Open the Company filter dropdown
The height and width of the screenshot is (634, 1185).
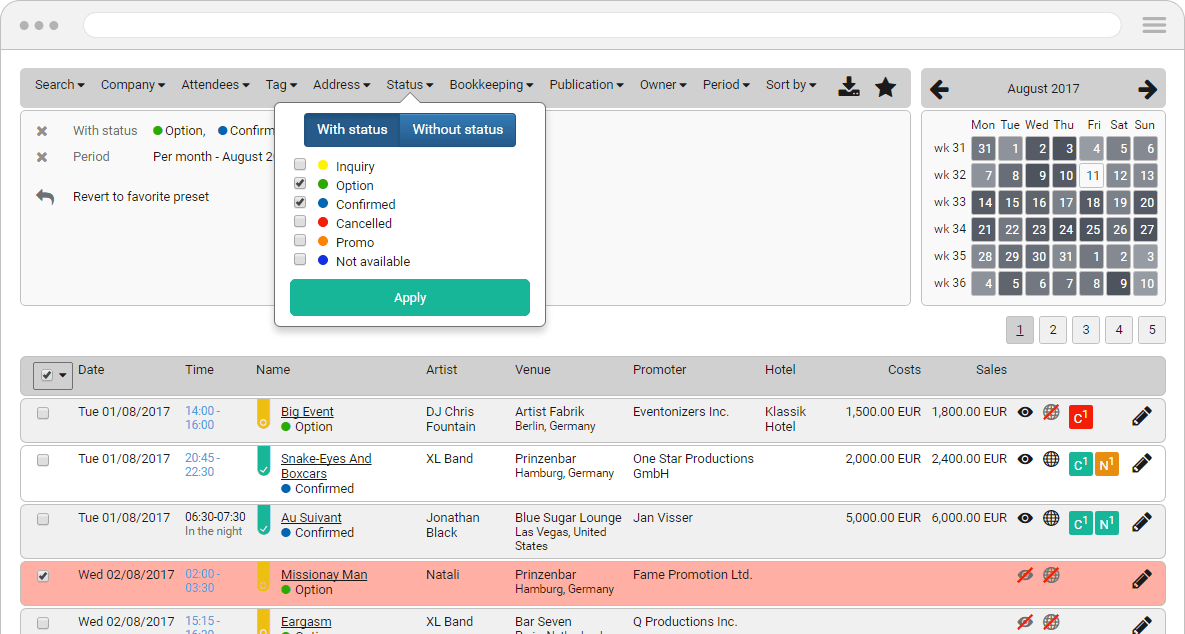pyautogui.click(x=133, y=85)
